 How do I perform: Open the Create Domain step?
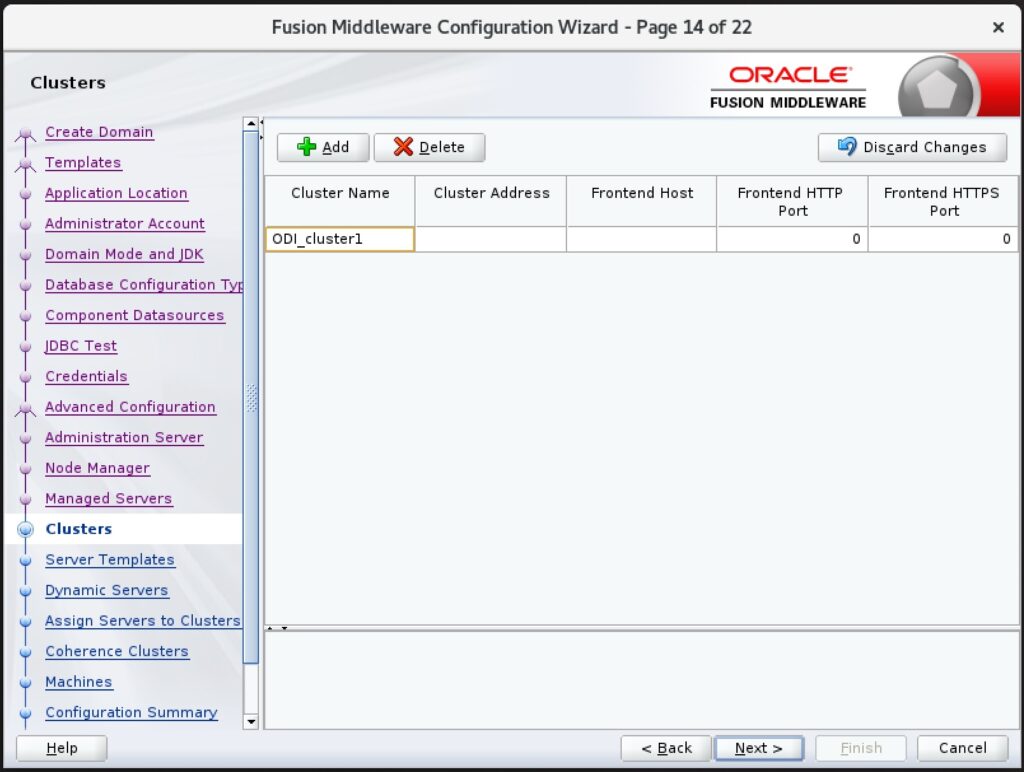click(x=99, y=132)
